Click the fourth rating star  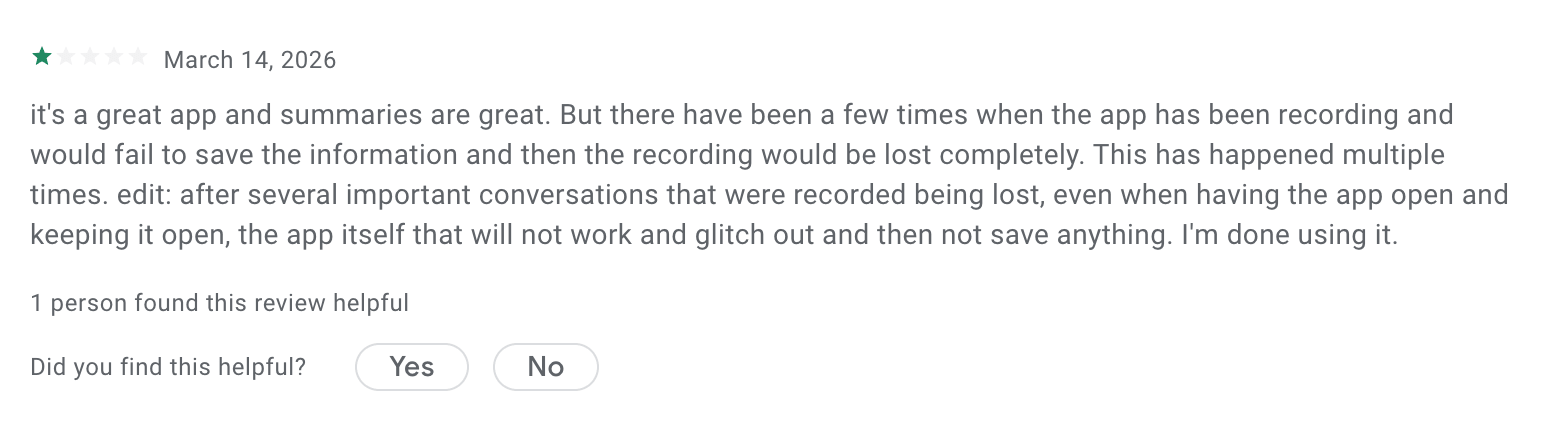114,57
